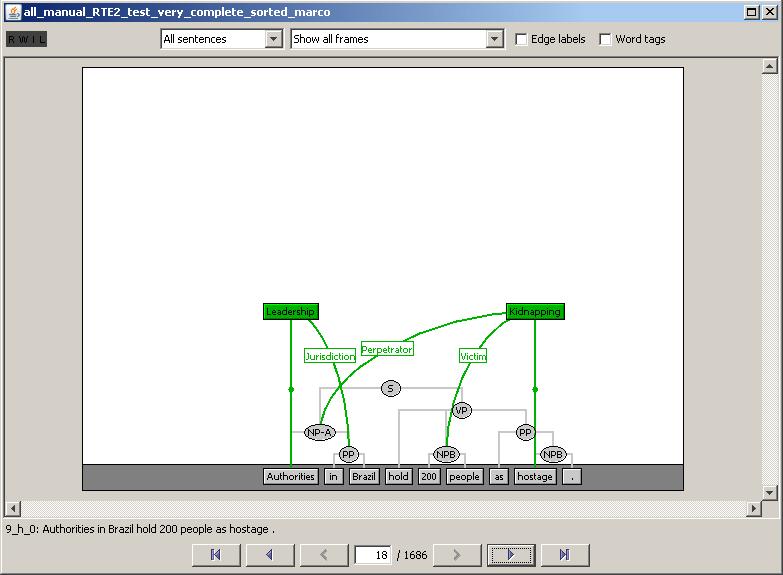Click the word 'Authorities'

pos(291,476)
